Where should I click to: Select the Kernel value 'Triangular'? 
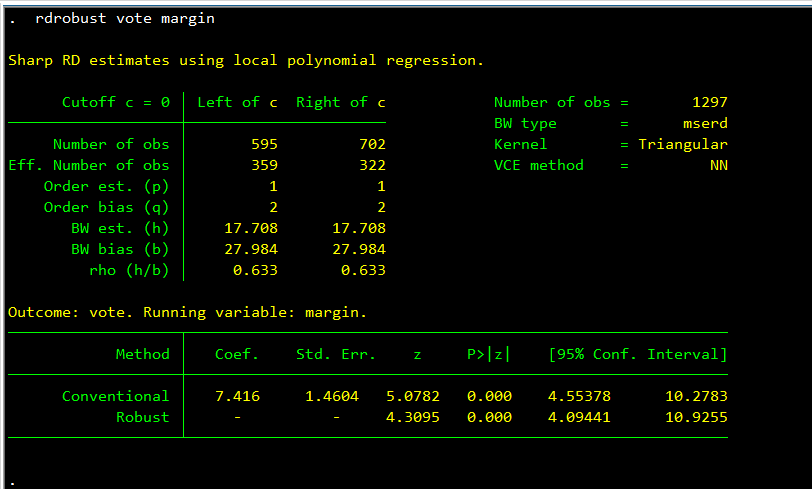[682, 144]
